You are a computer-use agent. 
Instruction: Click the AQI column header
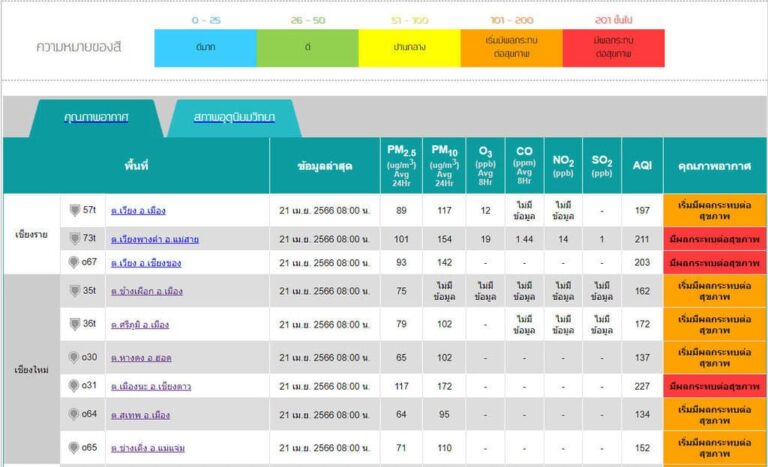click(x=642, y=166)
